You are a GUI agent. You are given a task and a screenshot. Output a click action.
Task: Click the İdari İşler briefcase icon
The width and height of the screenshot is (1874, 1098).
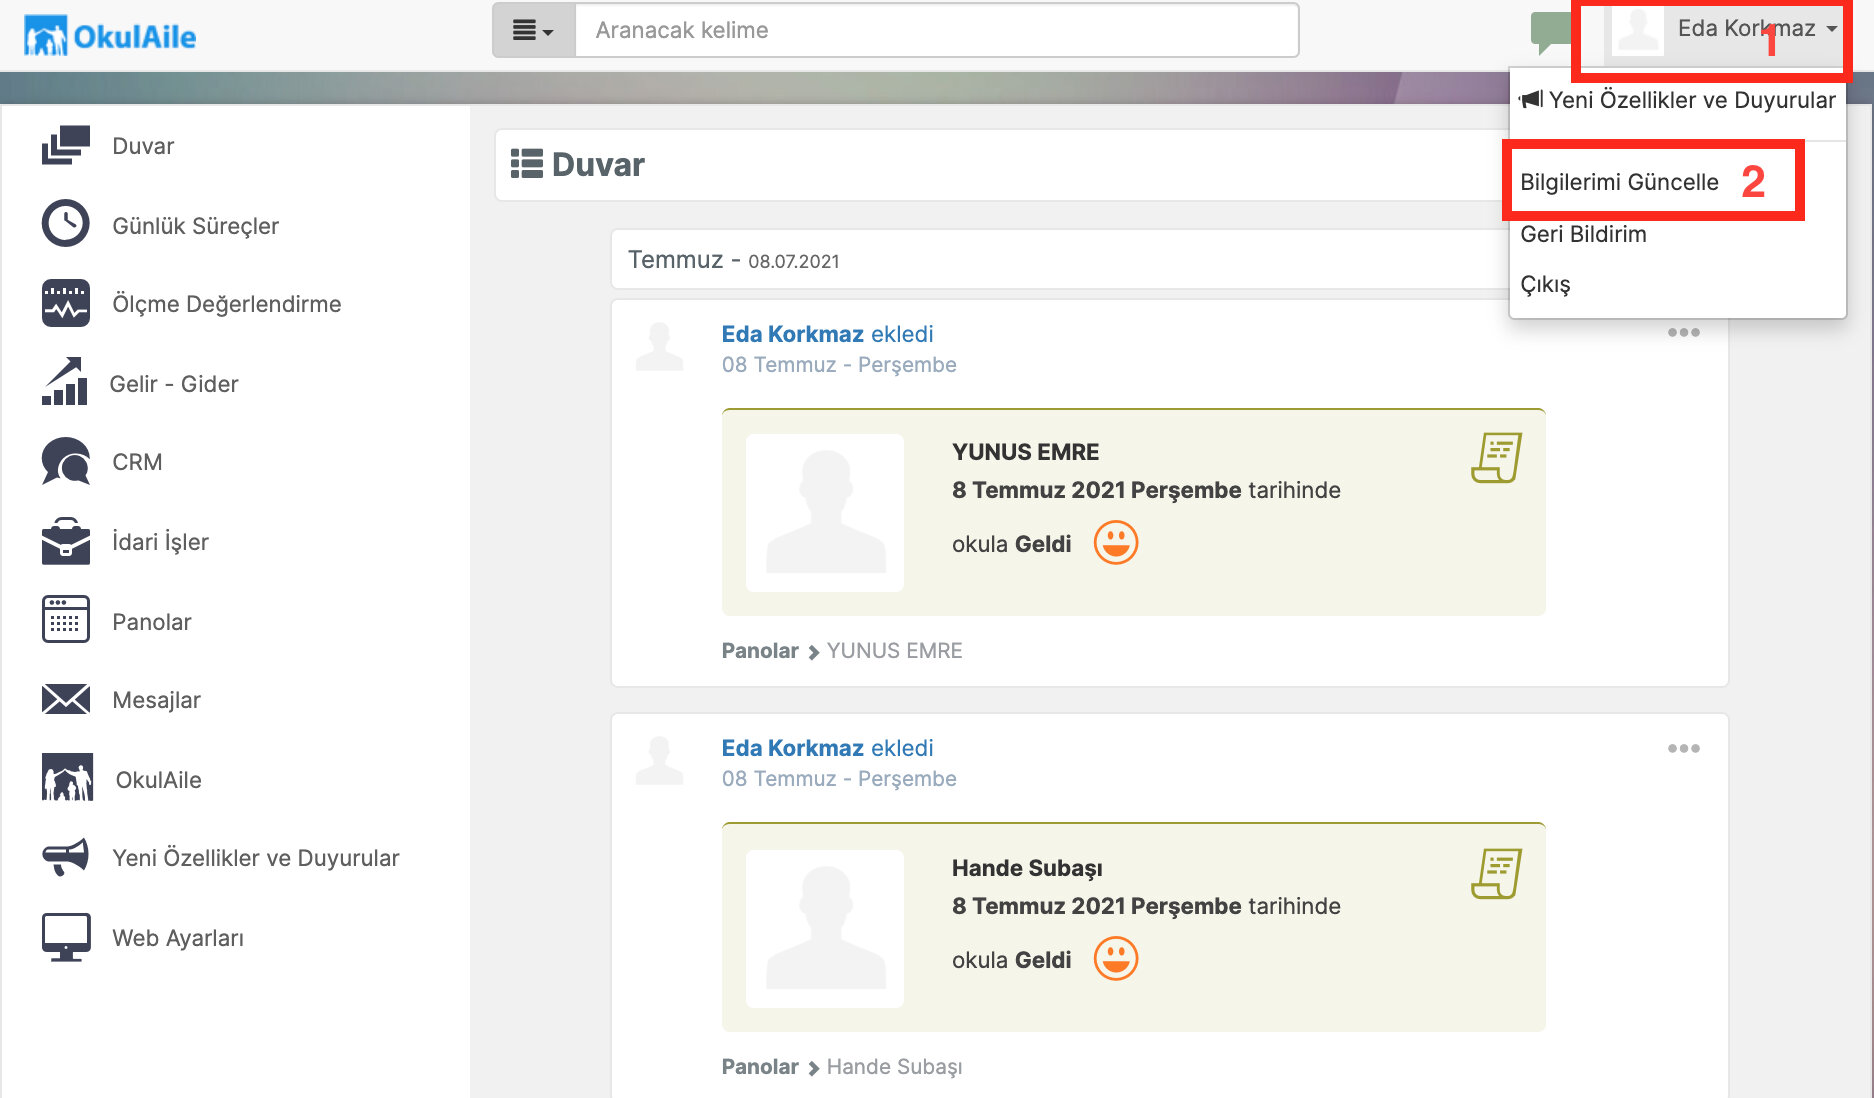click(66, 541)
